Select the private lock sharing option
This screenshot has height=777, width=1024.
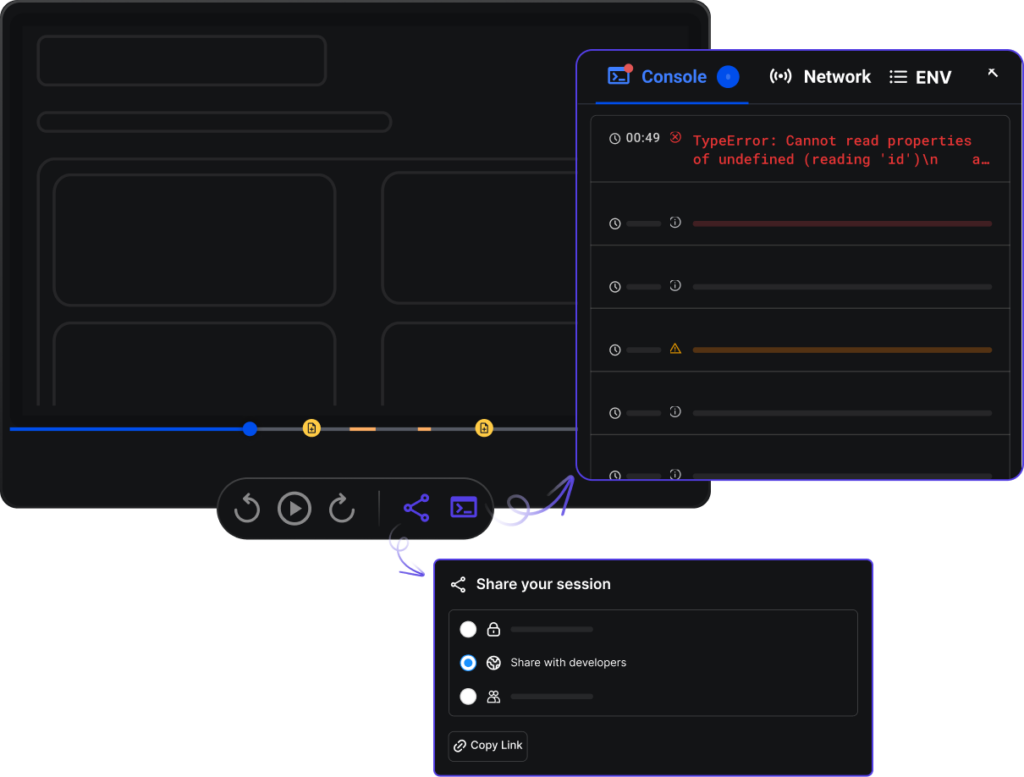468,629
